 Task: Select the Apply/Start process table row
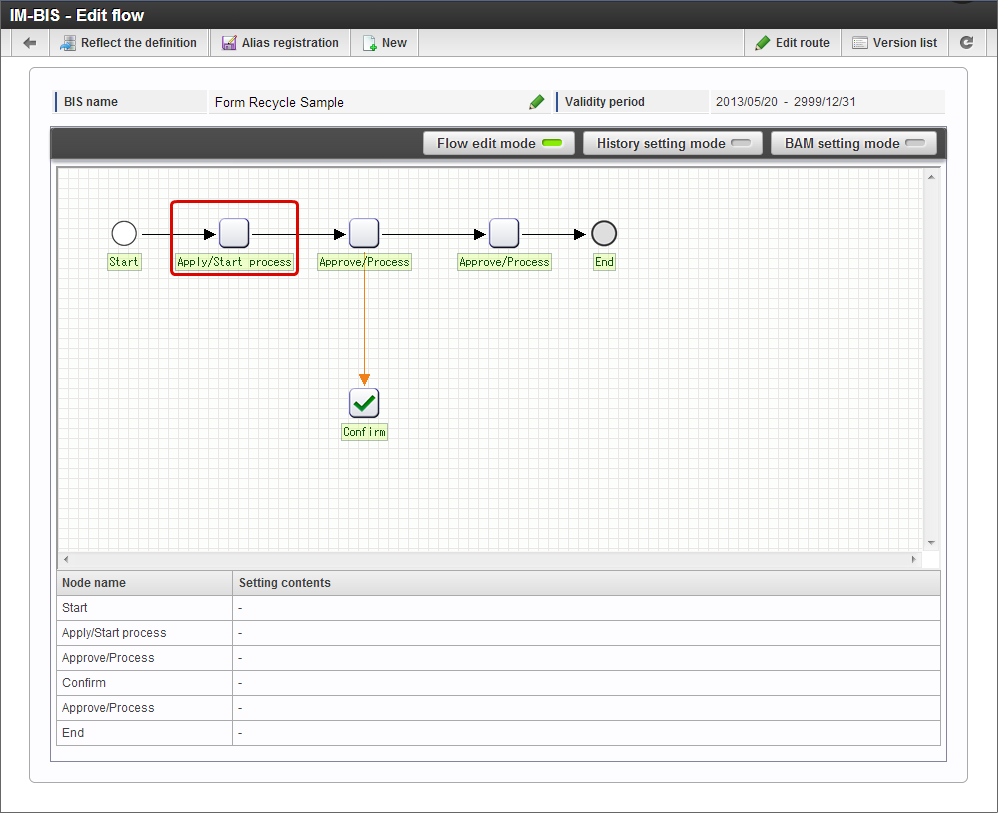[498, 633]
